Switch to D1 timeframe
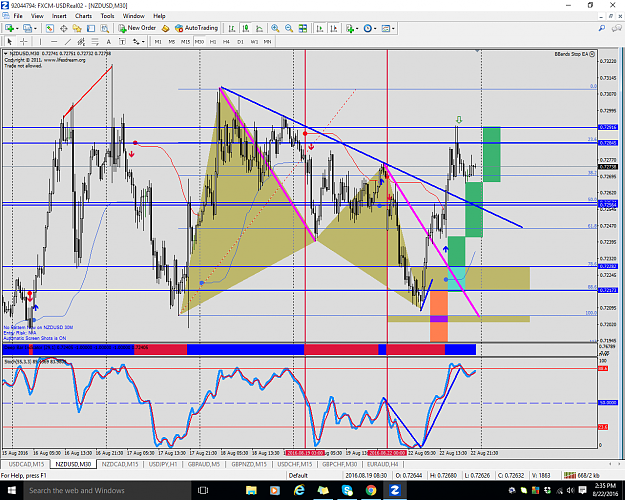This screenshot has height=500, width=625. [240, 41]
